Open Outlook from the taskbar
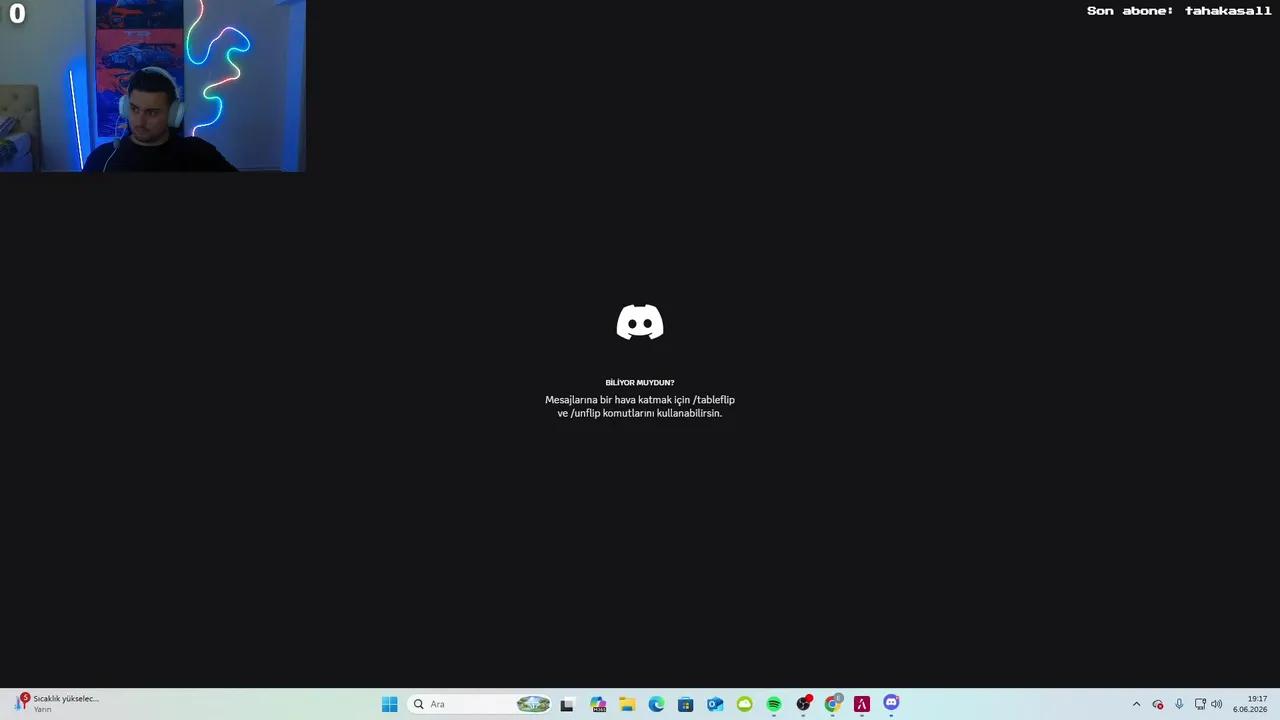This screenshot has height=720, width=1280. tap(715, 704)
